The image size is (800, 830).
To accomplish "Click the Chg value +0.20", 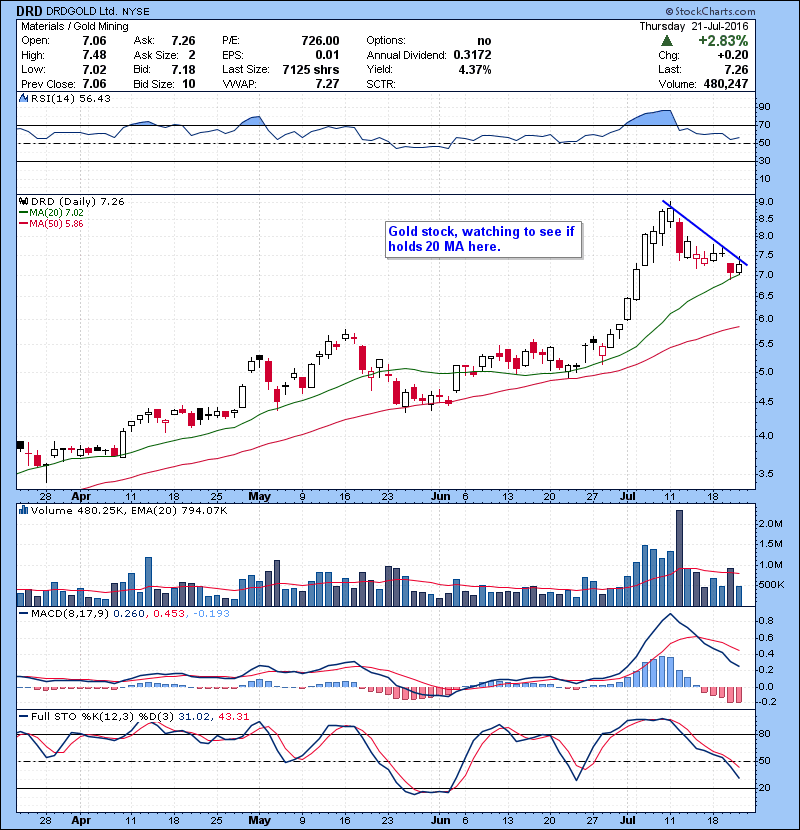I will tap(733, 55).
